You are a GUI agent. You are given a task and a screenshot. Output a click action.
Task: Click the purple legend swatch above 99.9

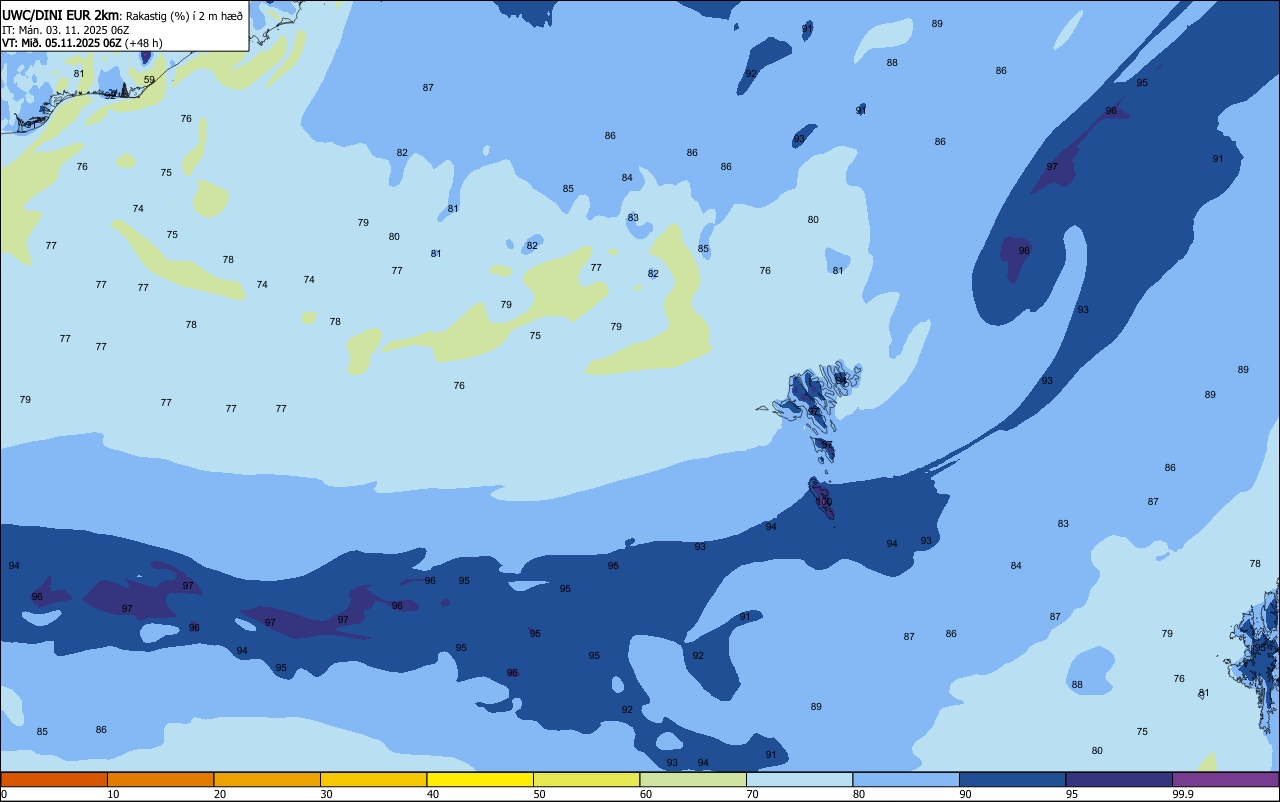click(1225, 780)
